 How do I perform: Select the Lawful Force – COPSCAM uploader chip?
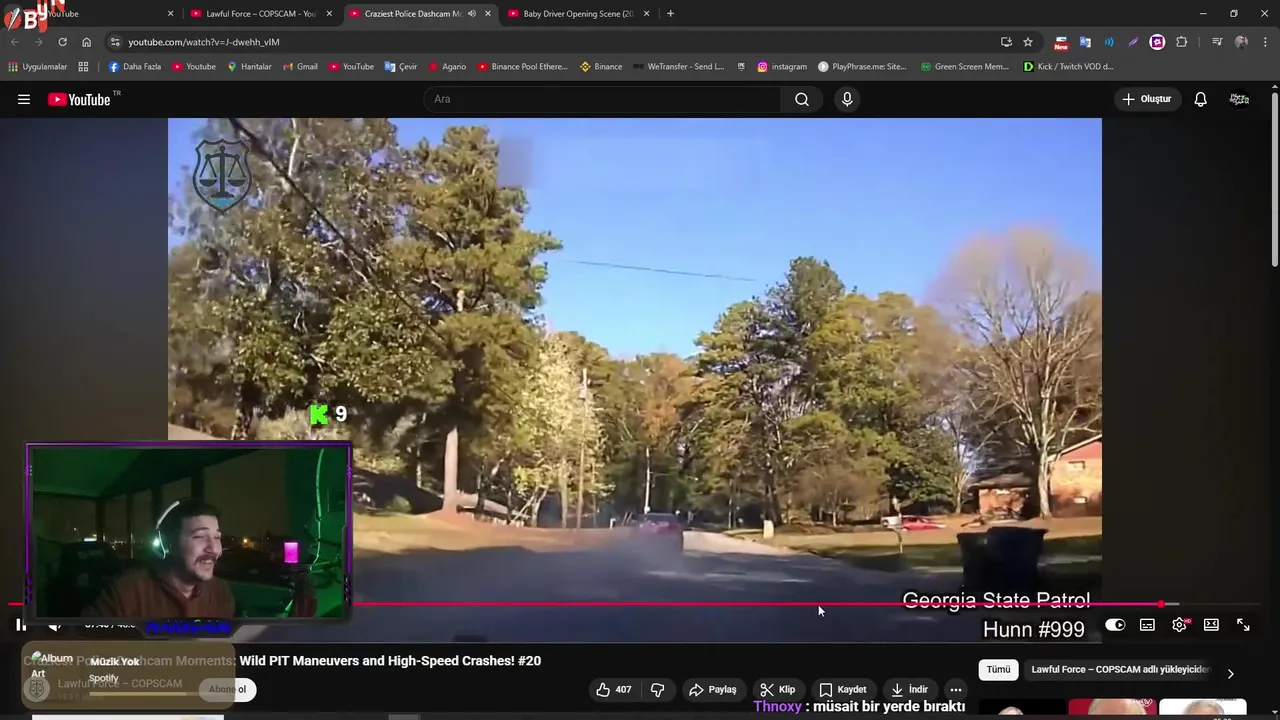pos(1120,670)
